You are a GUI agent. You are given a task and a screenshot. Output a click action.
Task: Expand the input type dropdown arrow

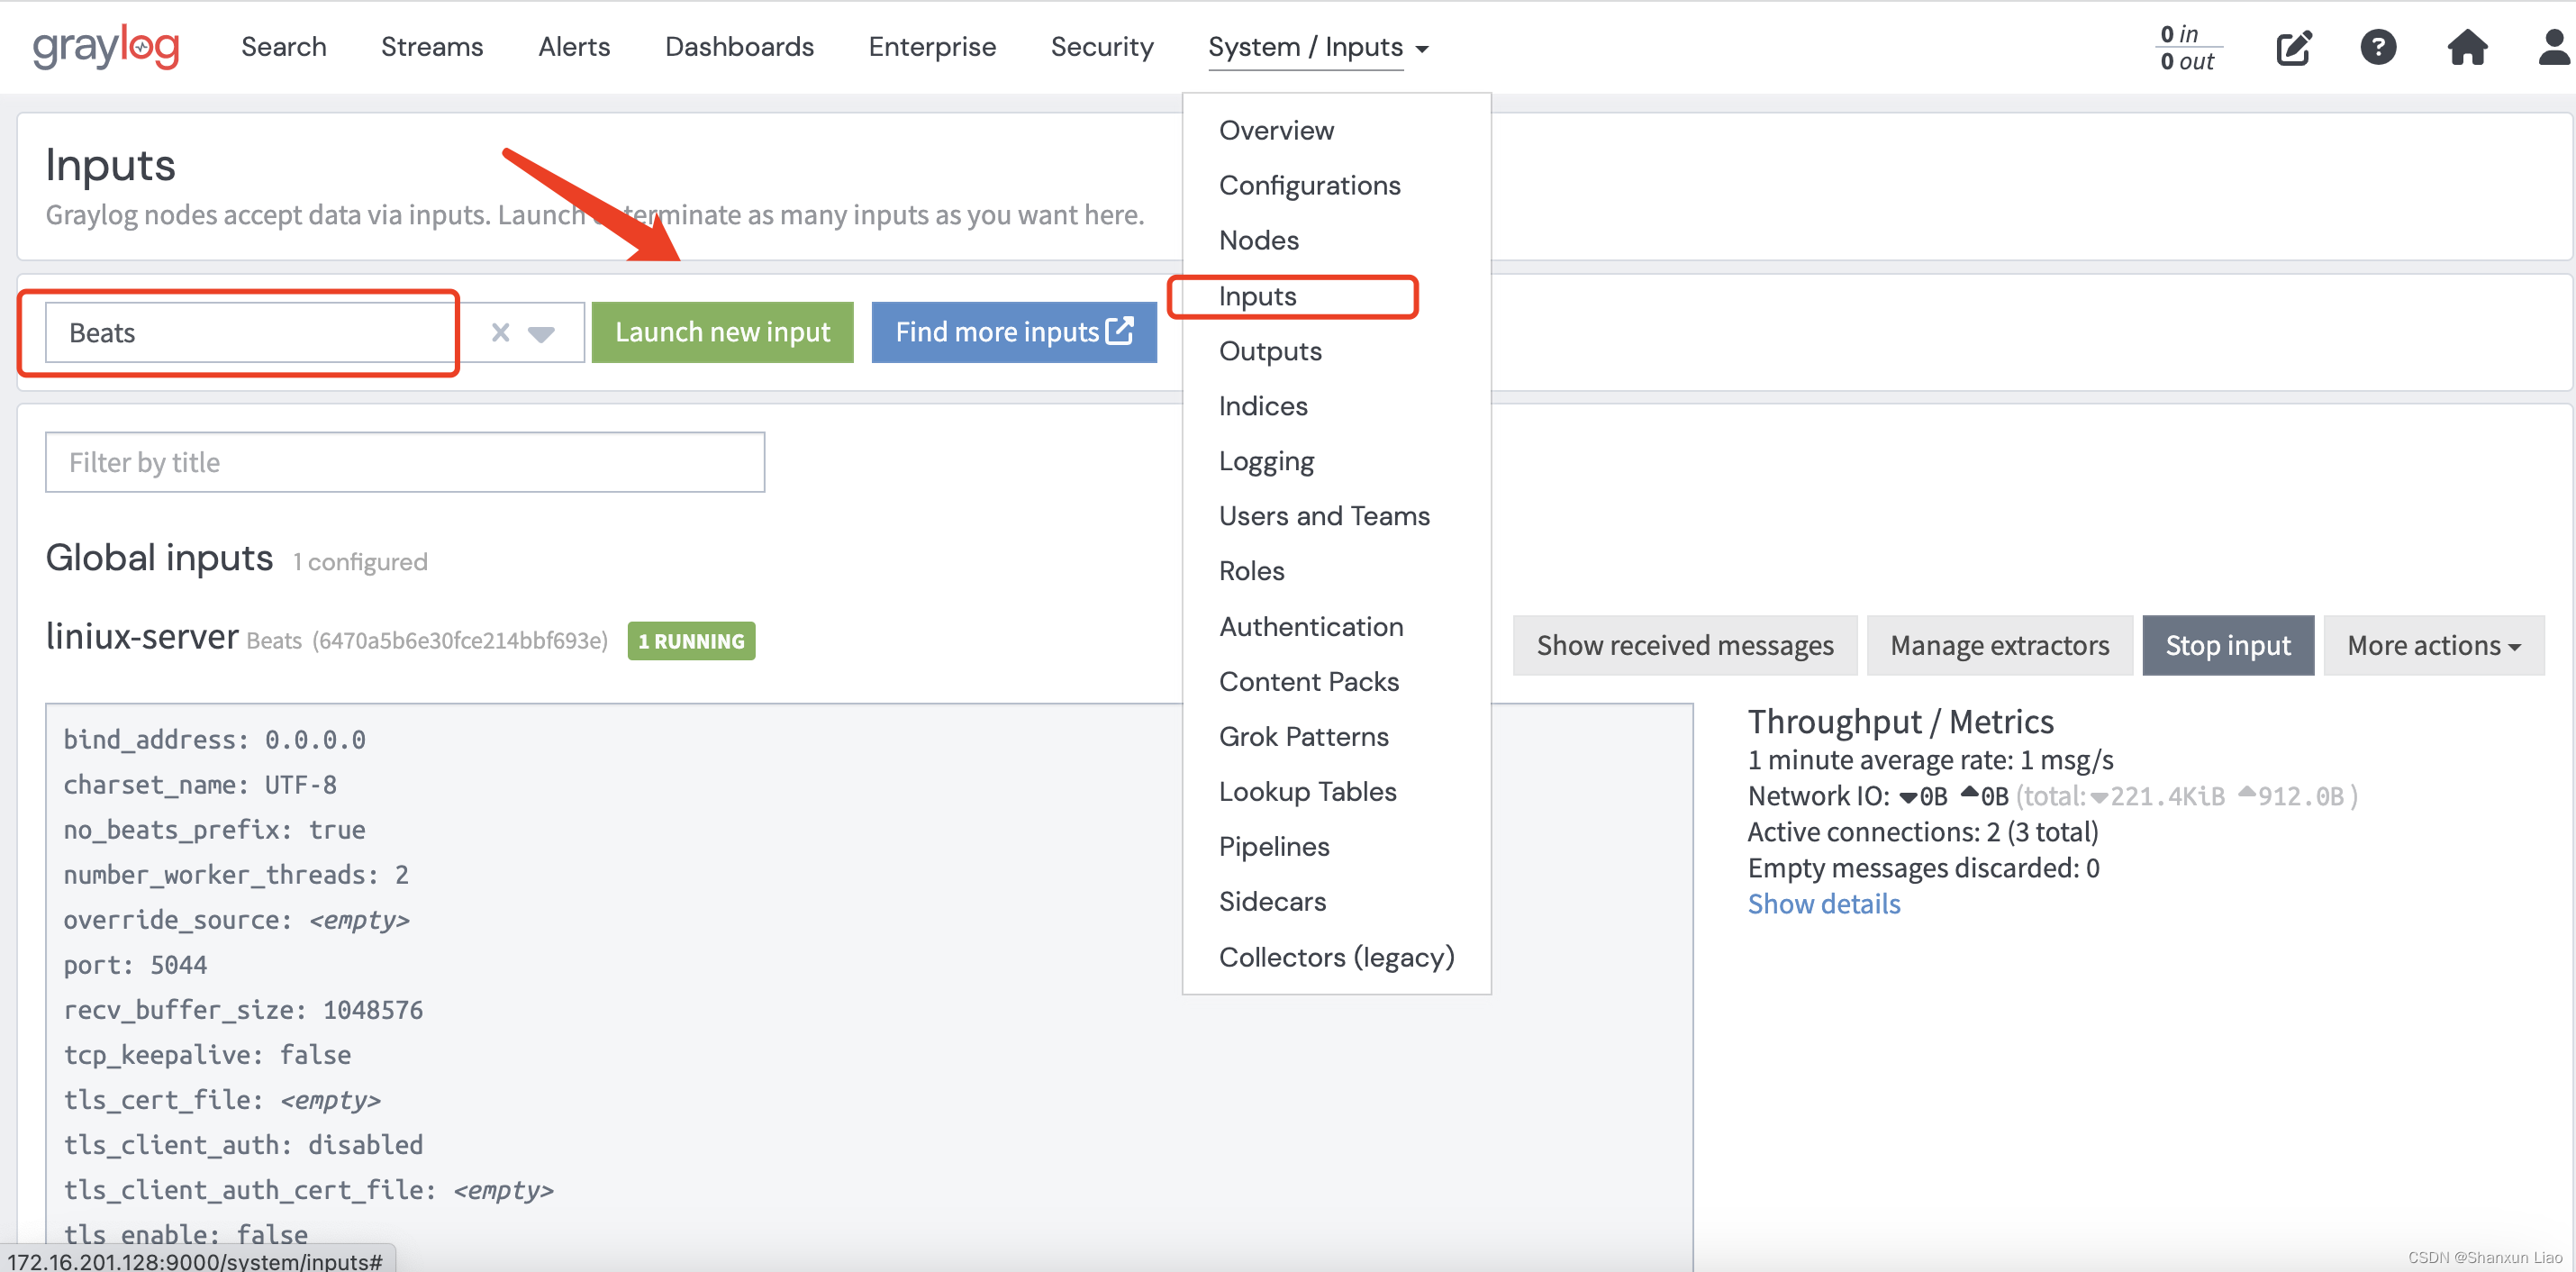(541, 333)
